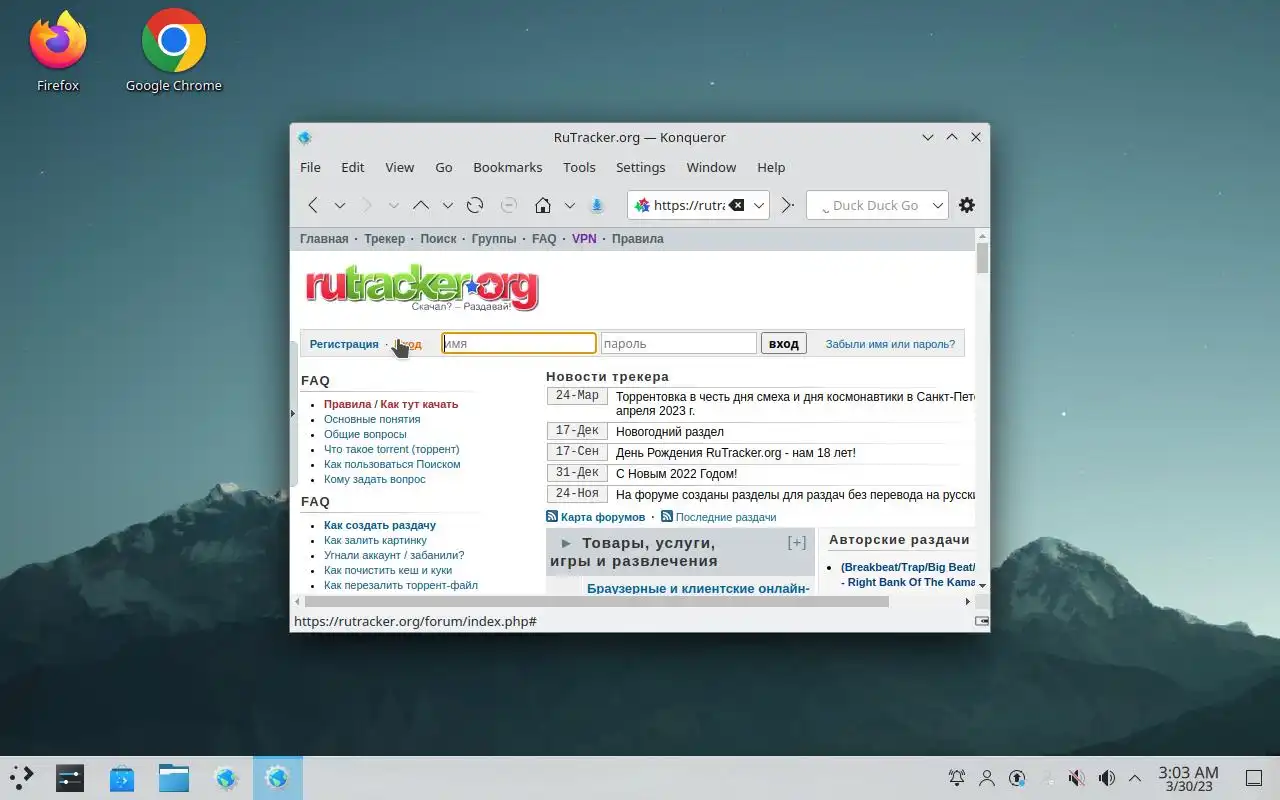1280x800 pixels.
Task: Open the Window menu
Action: [711, 167]
